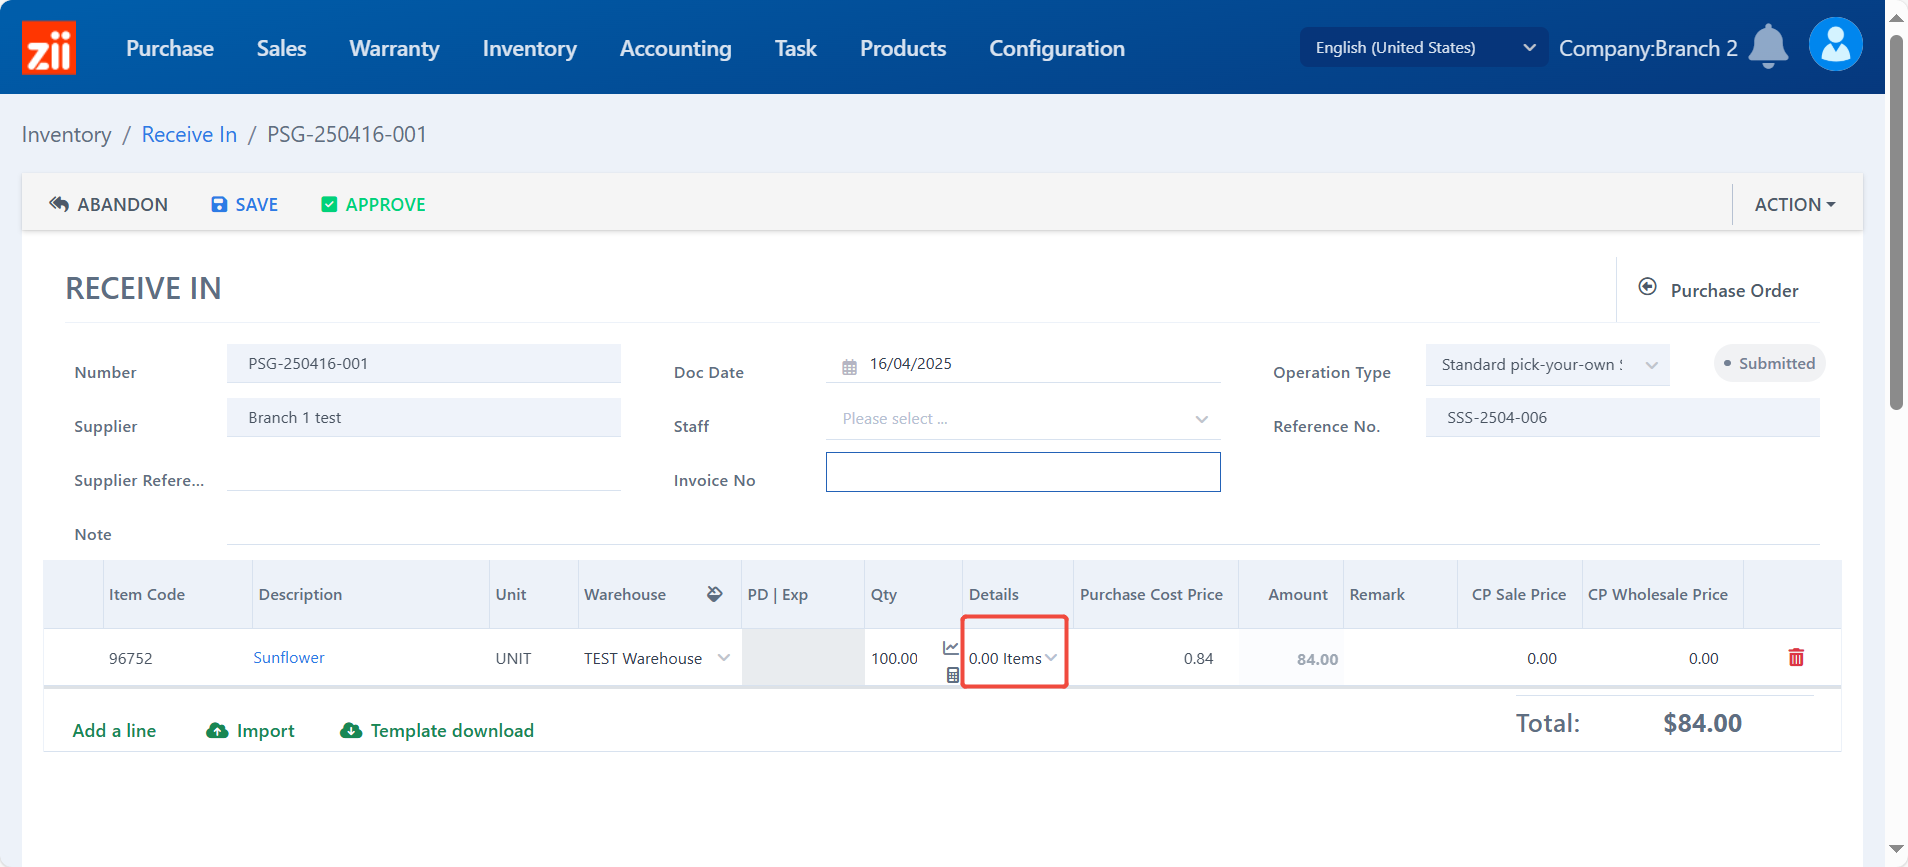Open the calculator icon beside Qty

point(952,675)
